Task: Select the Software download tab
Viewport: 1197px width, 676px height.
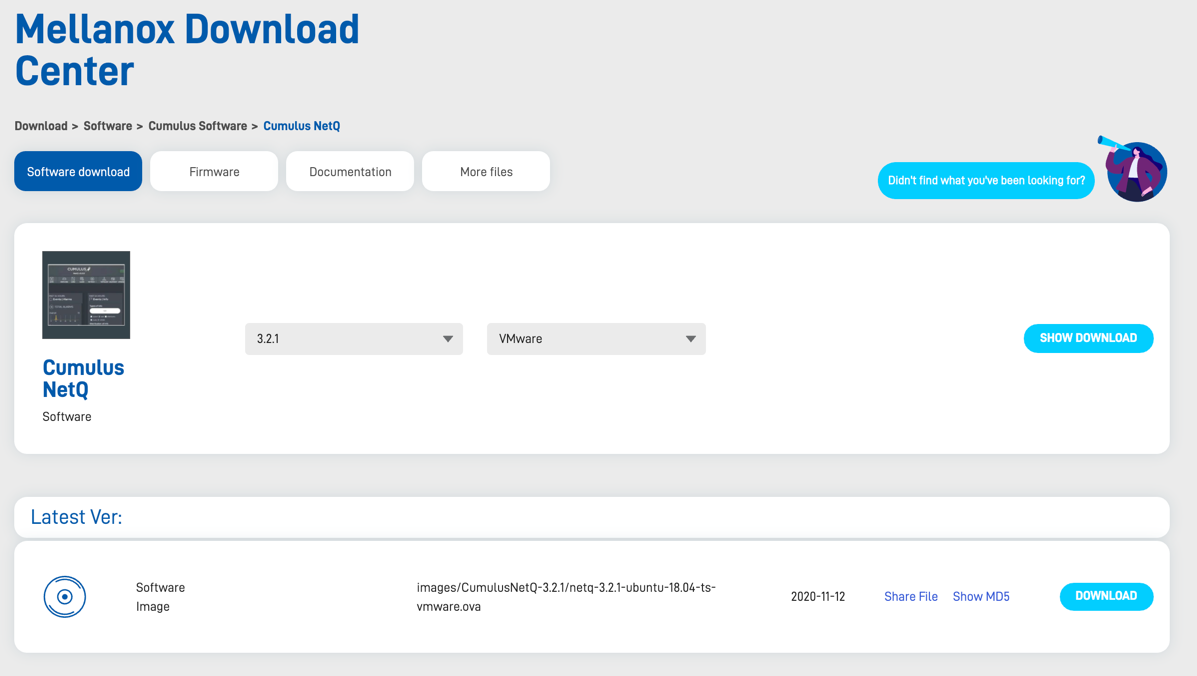Action: [78, 172]
